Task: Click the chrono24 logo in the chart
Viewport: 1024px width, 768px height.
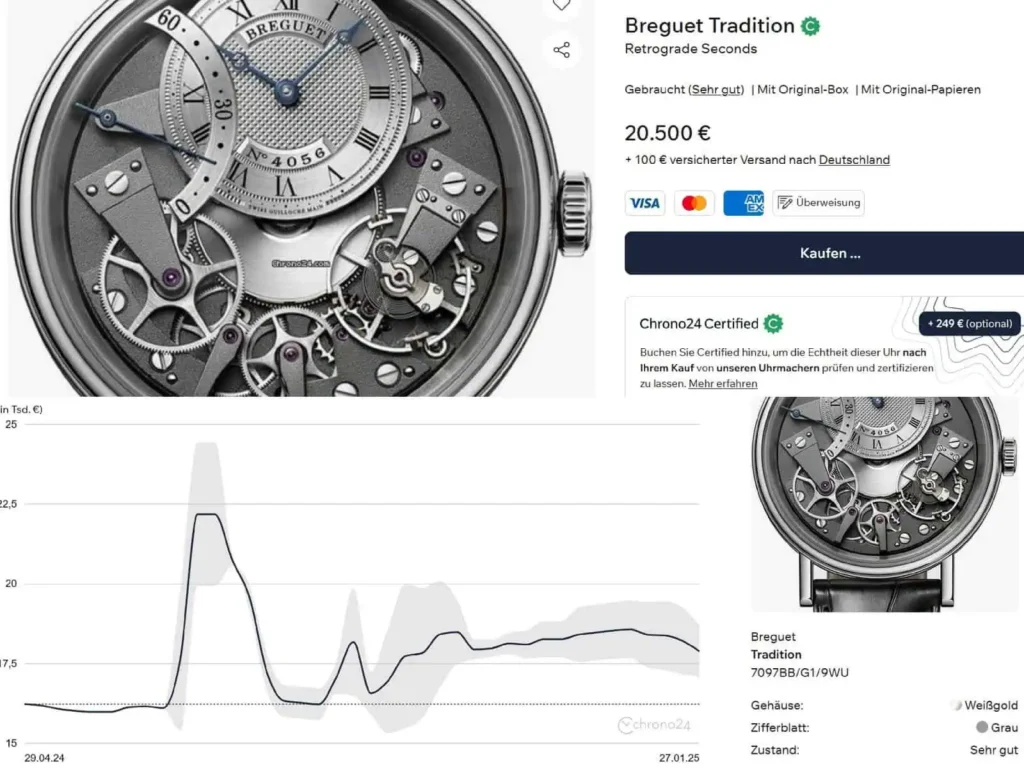Action: [655, 725]
